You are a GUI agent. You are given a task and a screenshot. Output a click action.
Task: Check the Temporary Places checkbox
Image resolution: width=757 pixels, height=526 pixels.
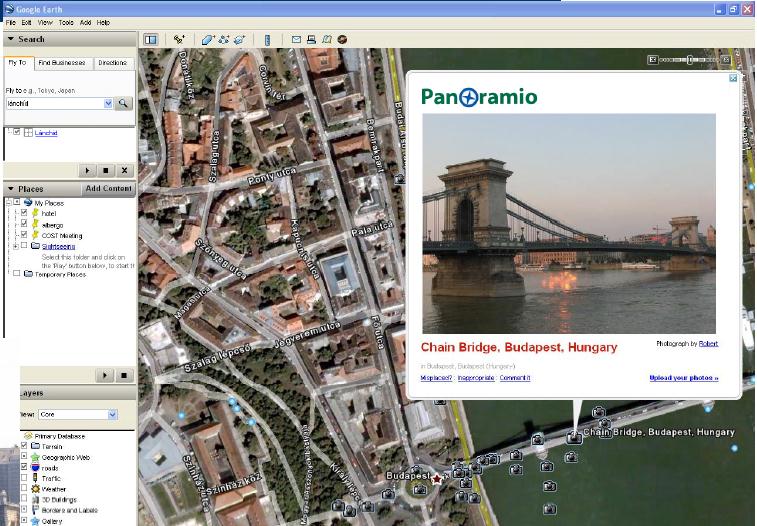(17, 274)
